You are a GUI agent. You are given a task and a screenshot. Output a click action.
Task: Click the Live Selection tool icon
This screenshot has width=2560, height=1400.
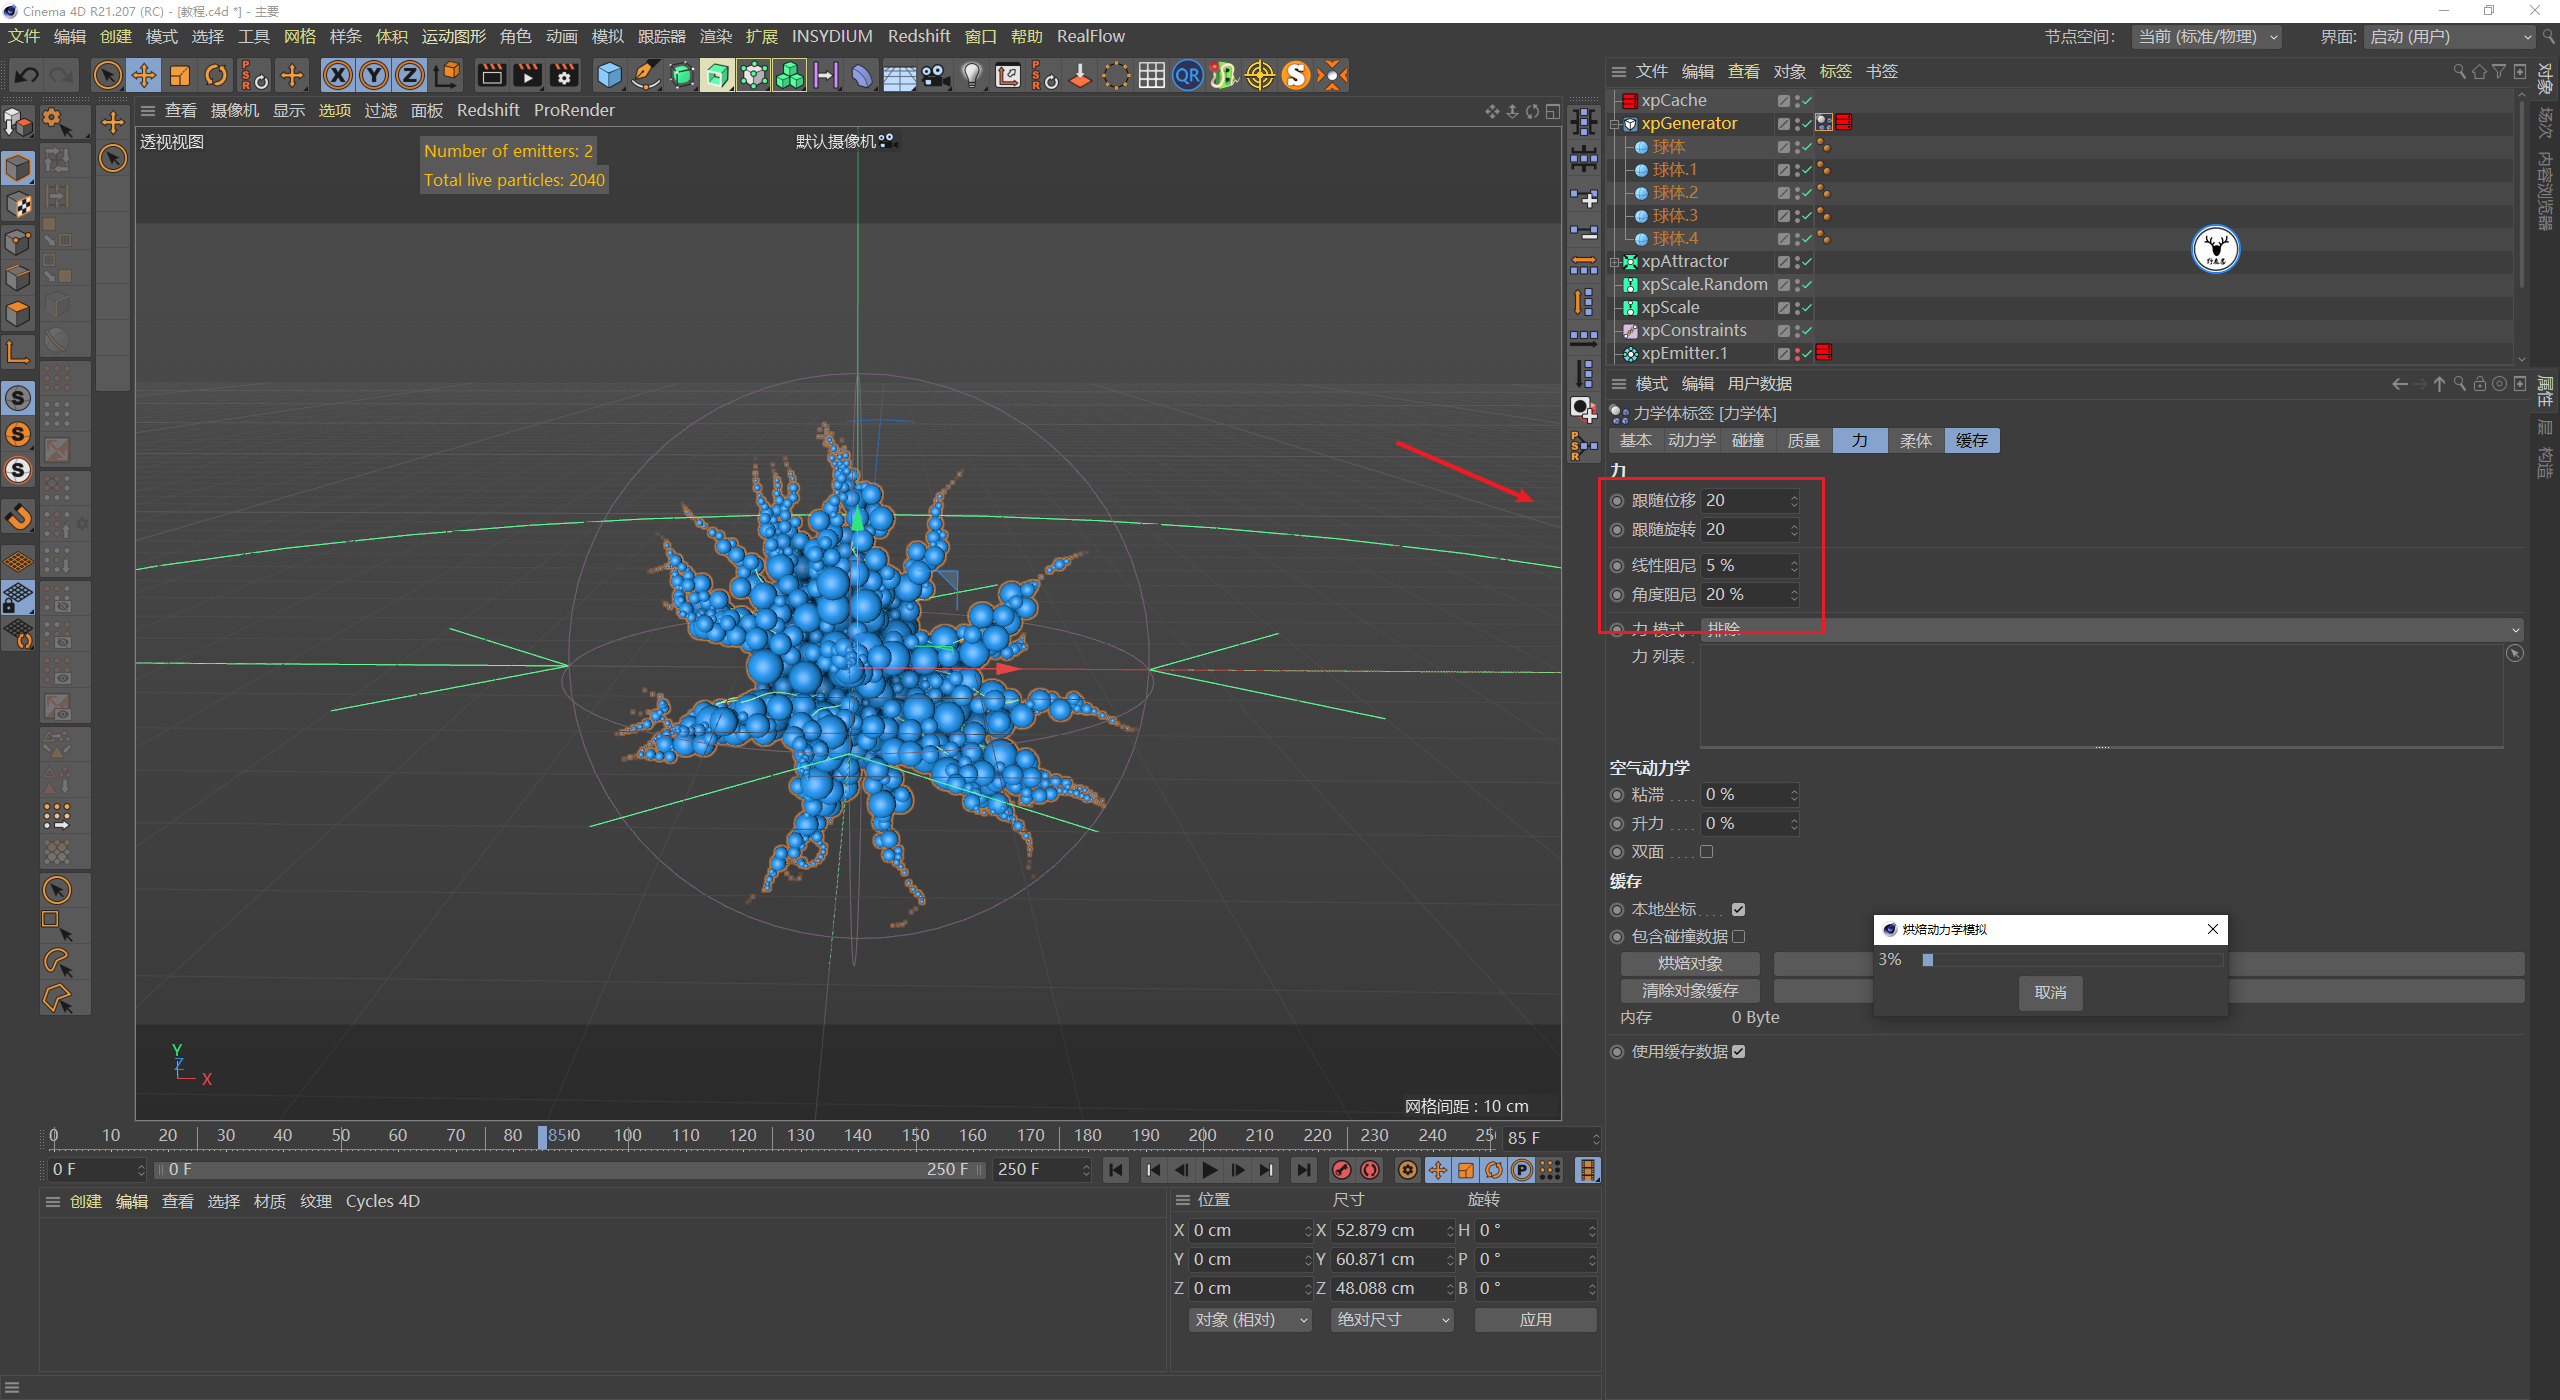(x=107, y=75)
